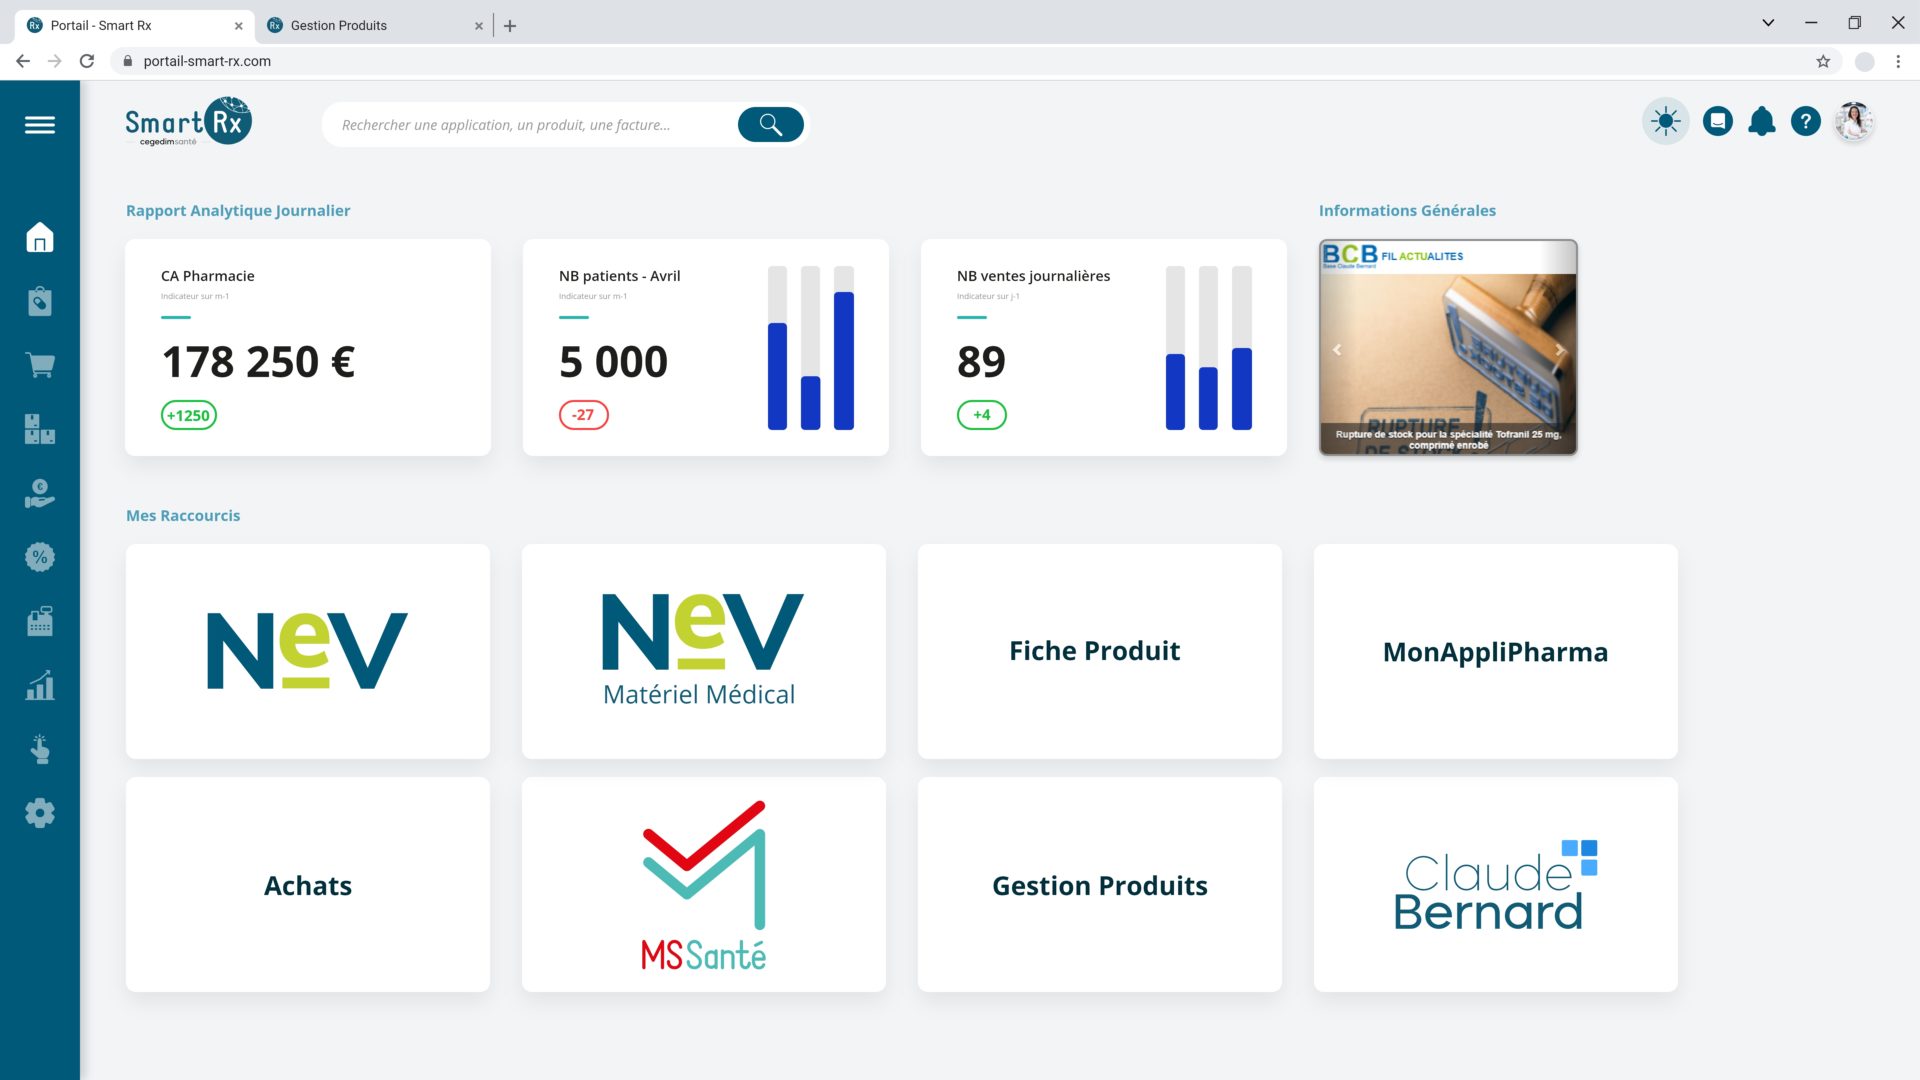1920x1080 pixels.
Task: Open the stock boxes sidebar icon
Action: pos(40,429)
